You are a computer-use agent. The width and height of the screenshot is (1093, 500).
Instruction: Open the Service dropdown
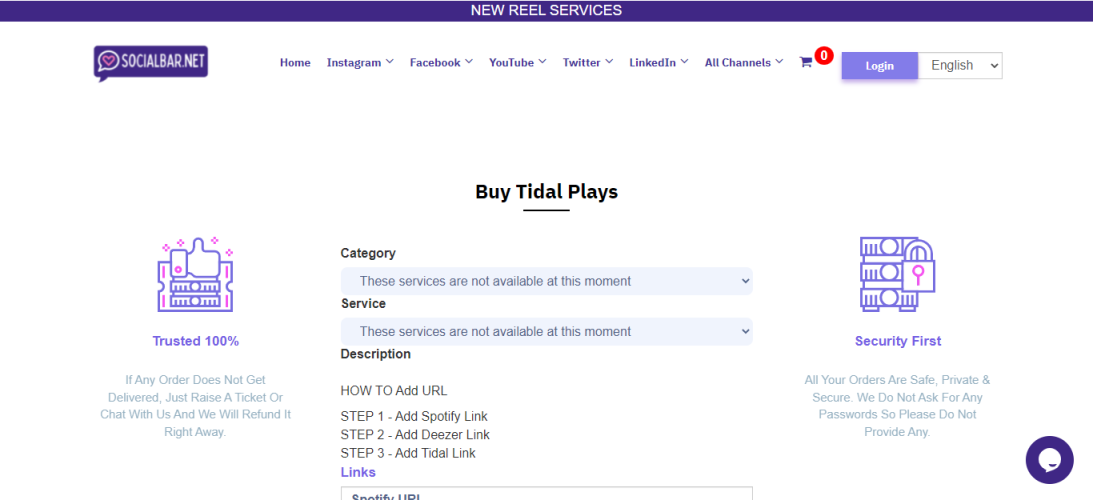click(546, 331)
